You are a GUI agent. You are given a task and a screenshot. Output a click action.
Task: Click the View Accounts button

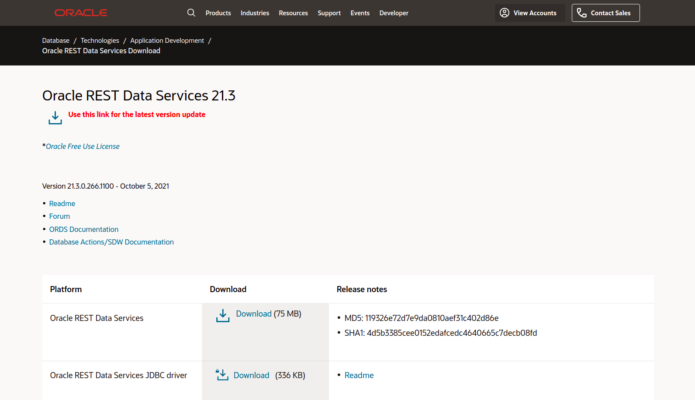coord(530,13)
